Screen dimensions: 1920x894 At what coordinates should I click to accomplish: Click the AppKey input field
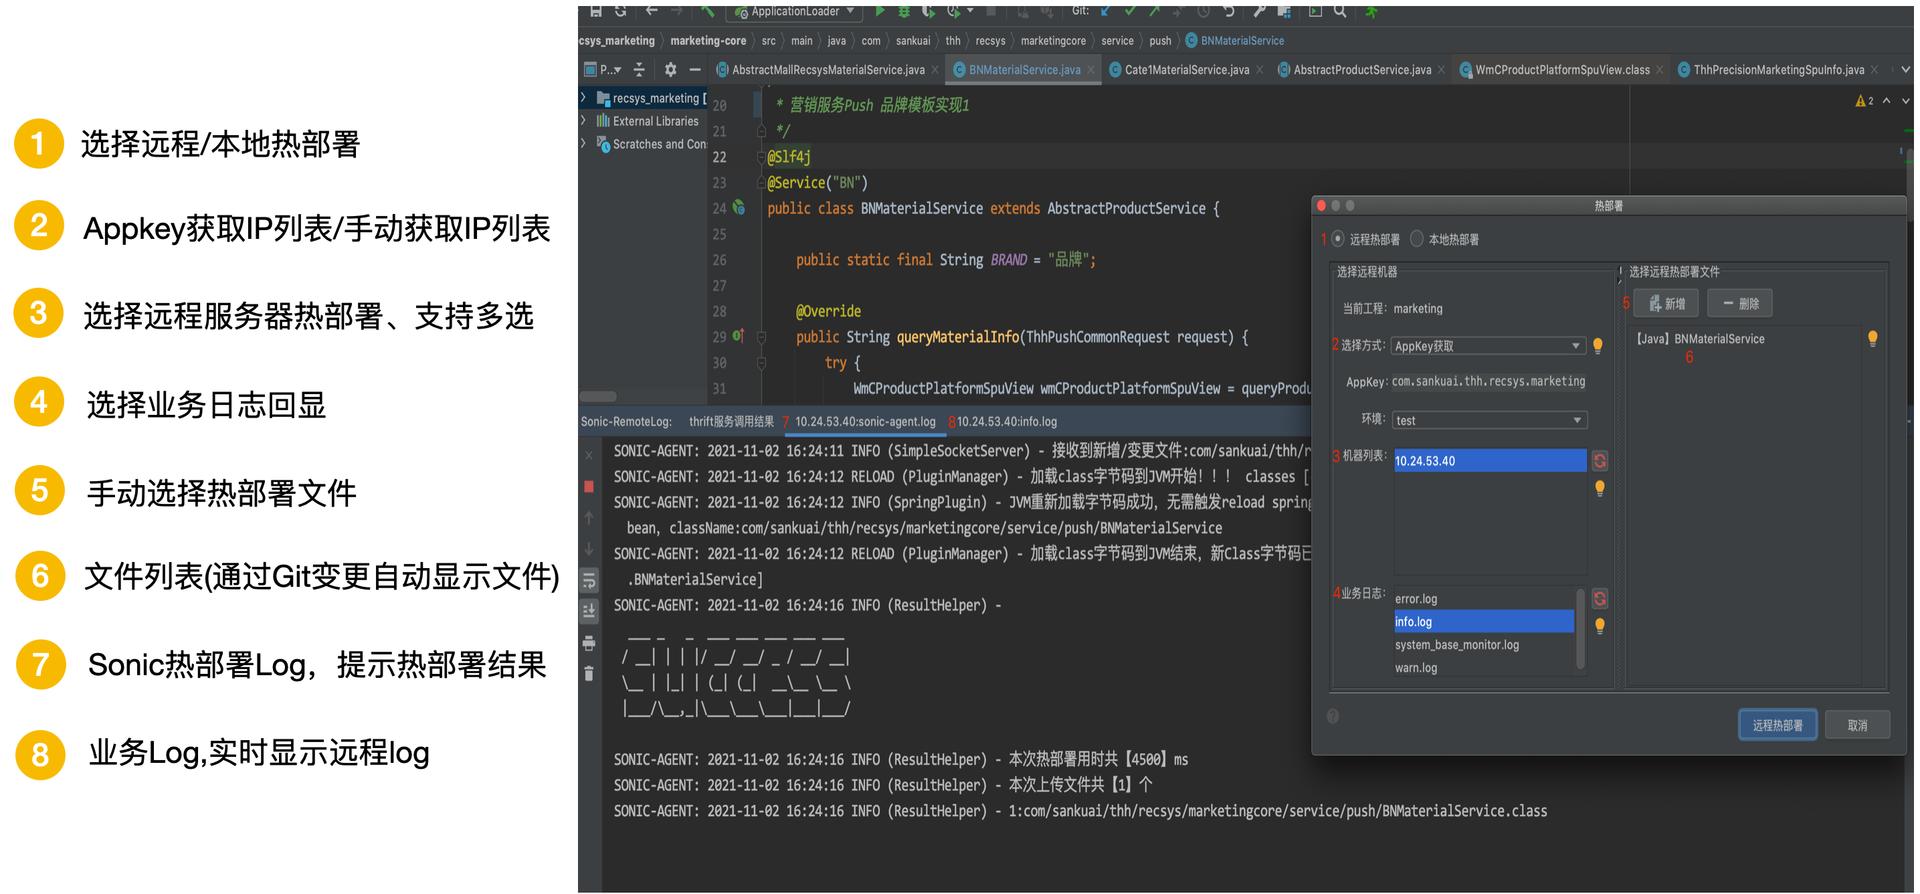(1489, 382)
